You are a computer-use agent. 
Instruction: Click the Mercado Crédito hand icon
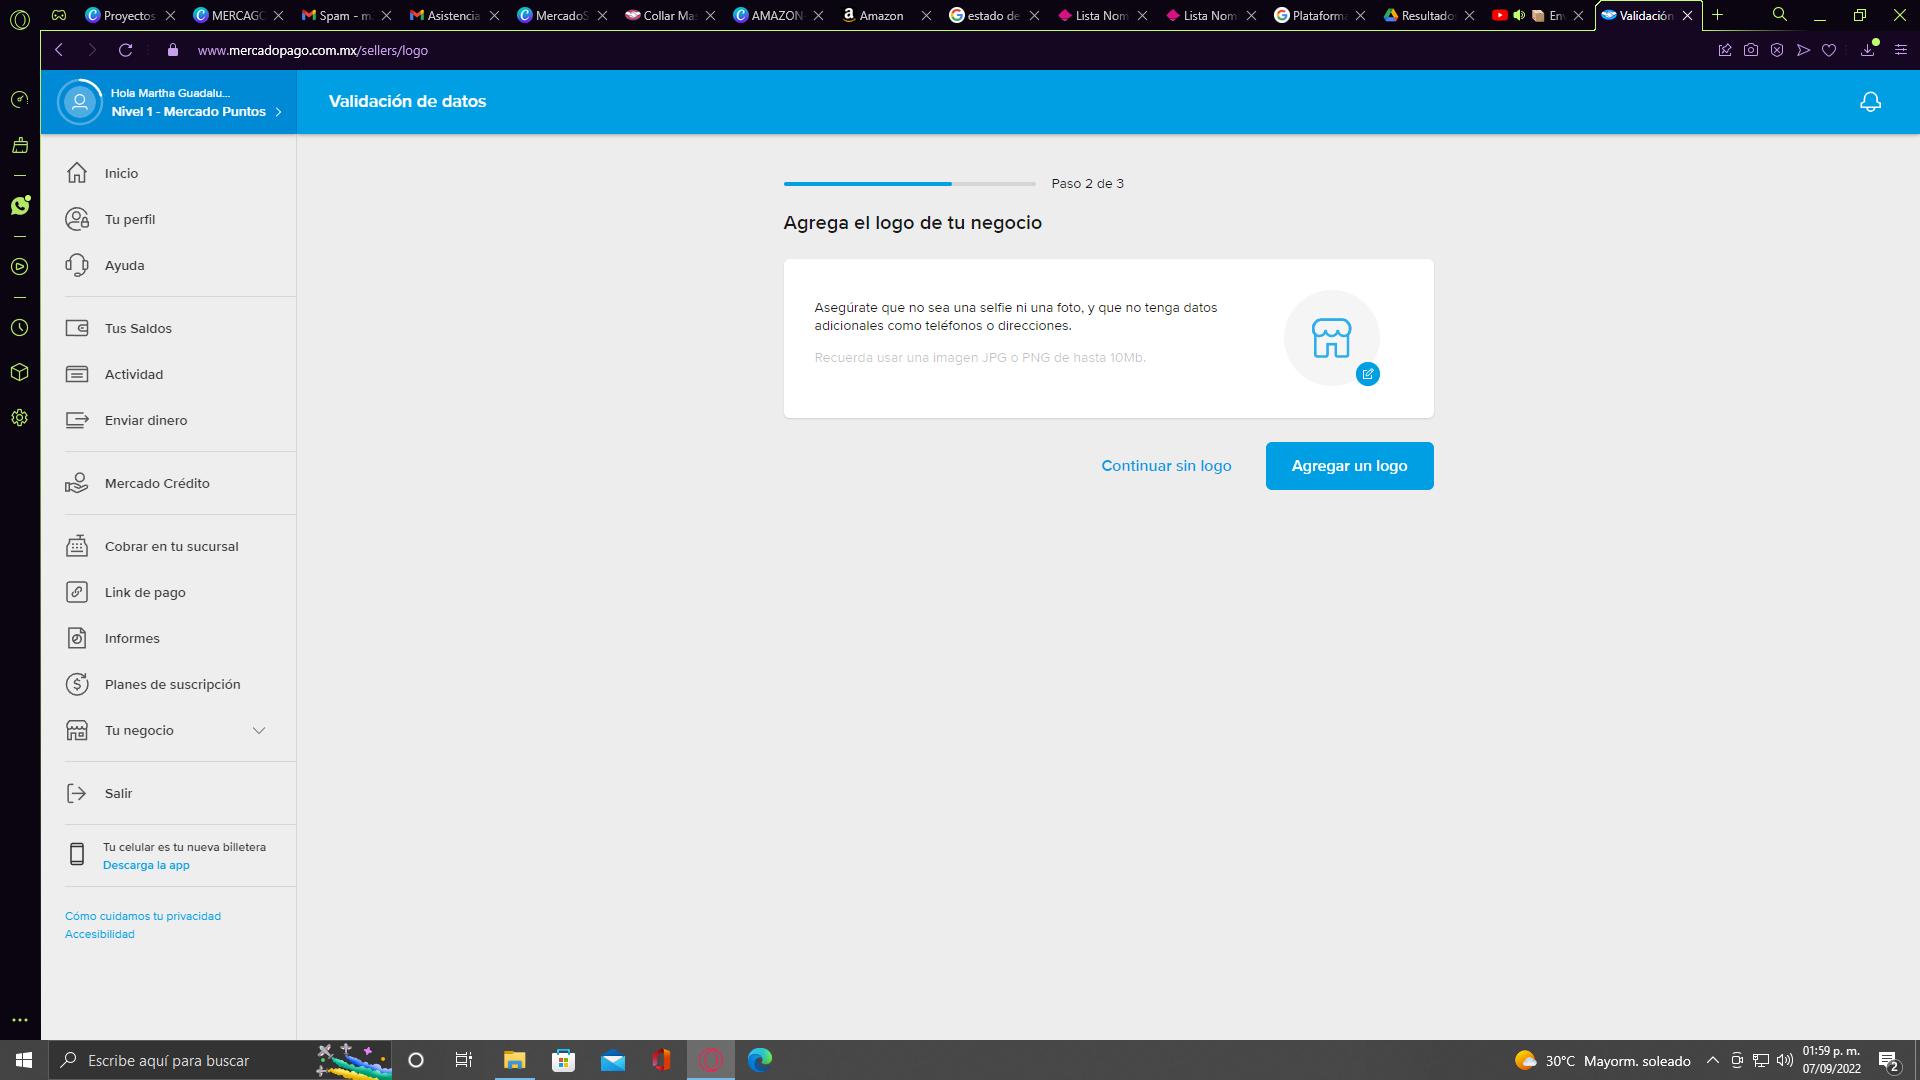pyautogui.click(x=77, y=483)
